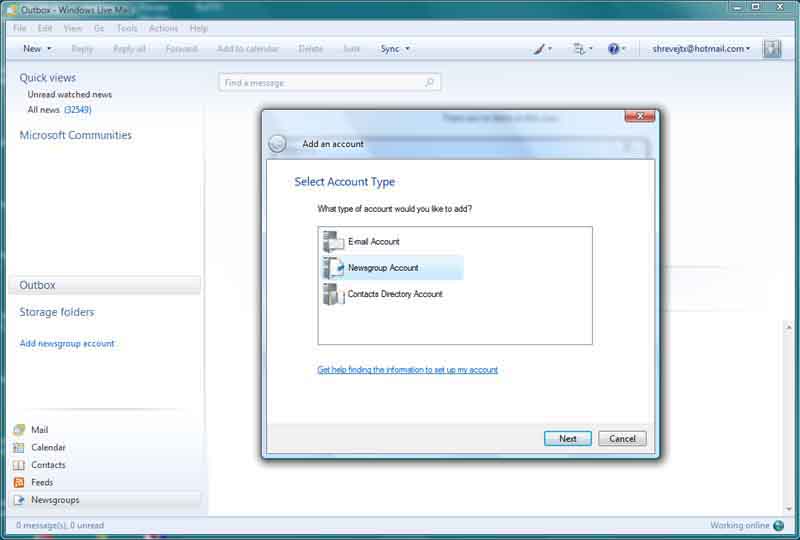Open the Go menu

[x=99, y=28]
